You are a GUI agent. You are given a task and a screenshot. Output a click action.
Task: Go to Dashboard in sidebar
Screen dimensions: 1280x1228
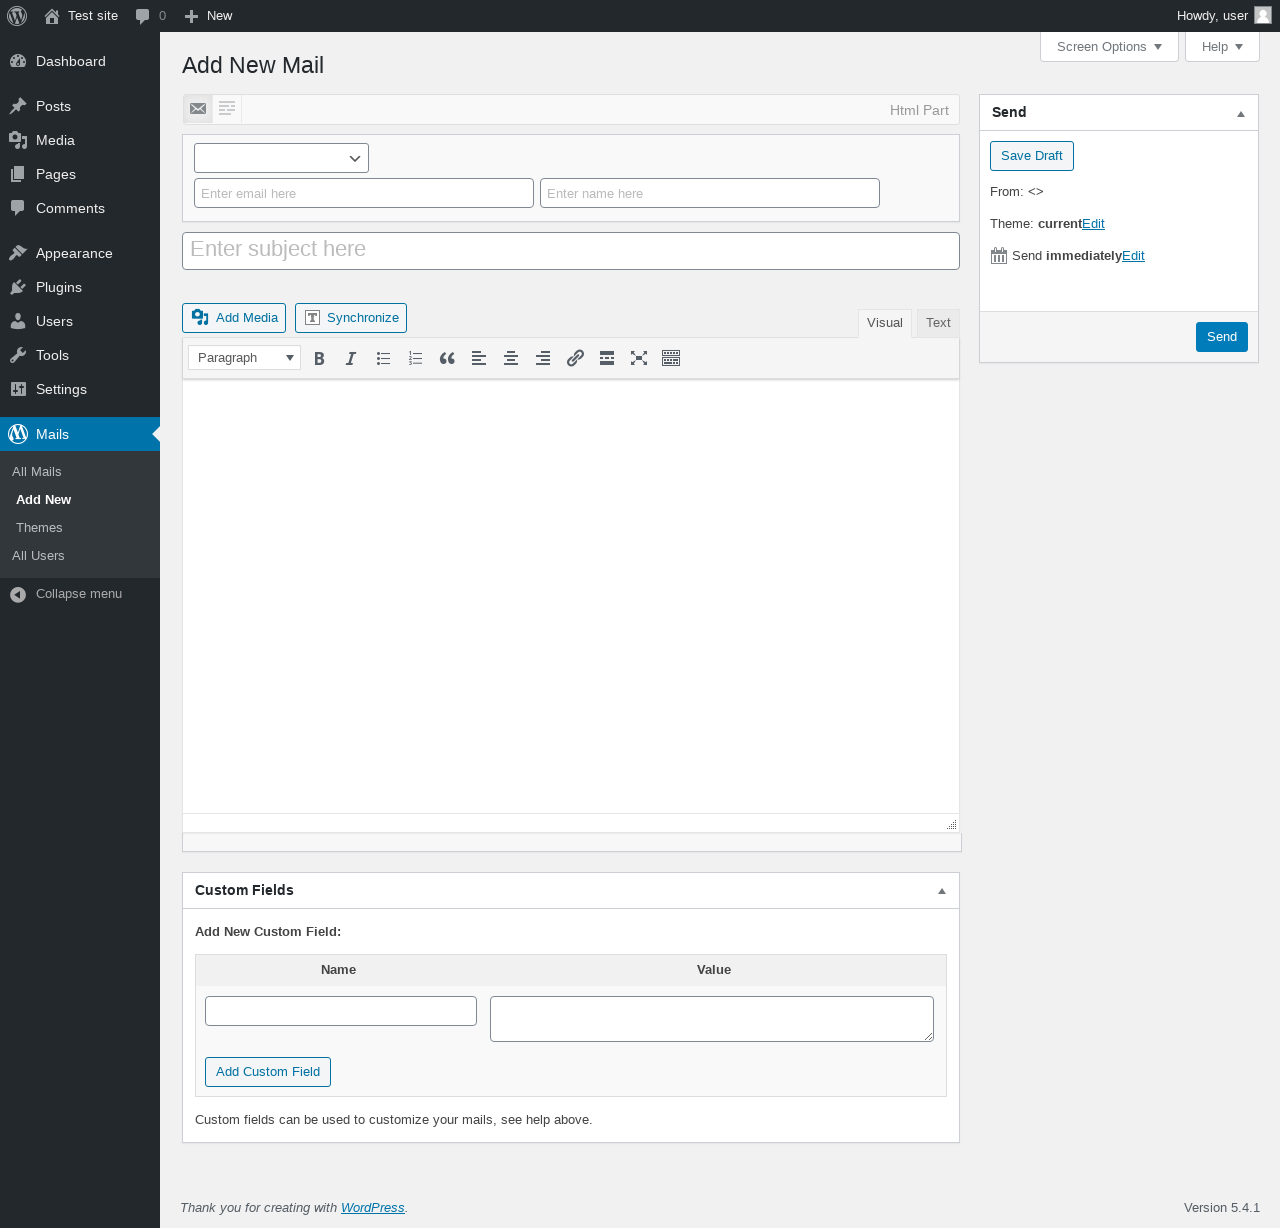click(80, 61)
